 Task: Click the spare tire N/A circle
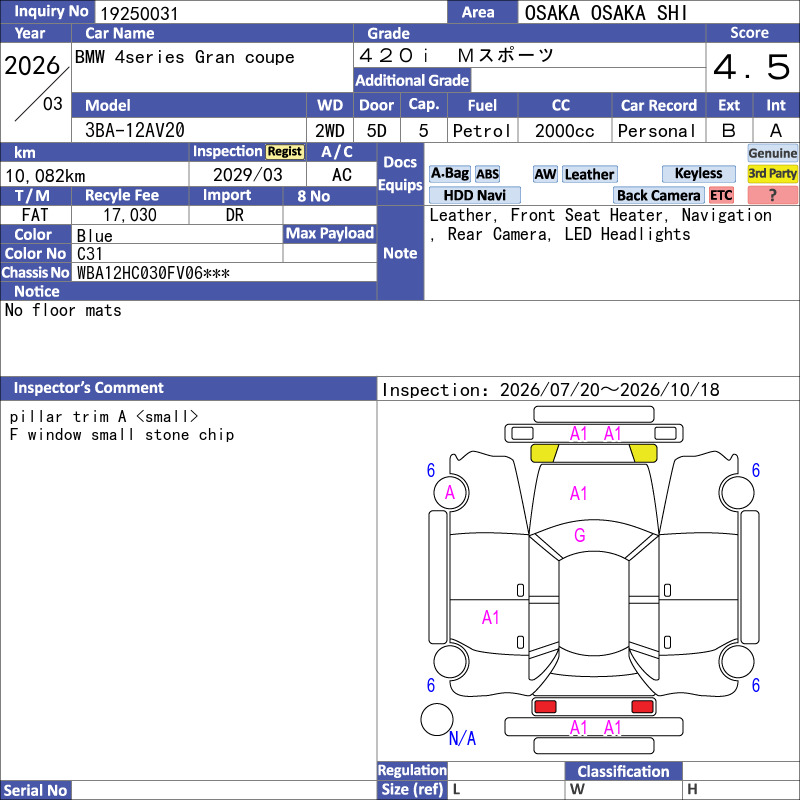click(437, 719)
